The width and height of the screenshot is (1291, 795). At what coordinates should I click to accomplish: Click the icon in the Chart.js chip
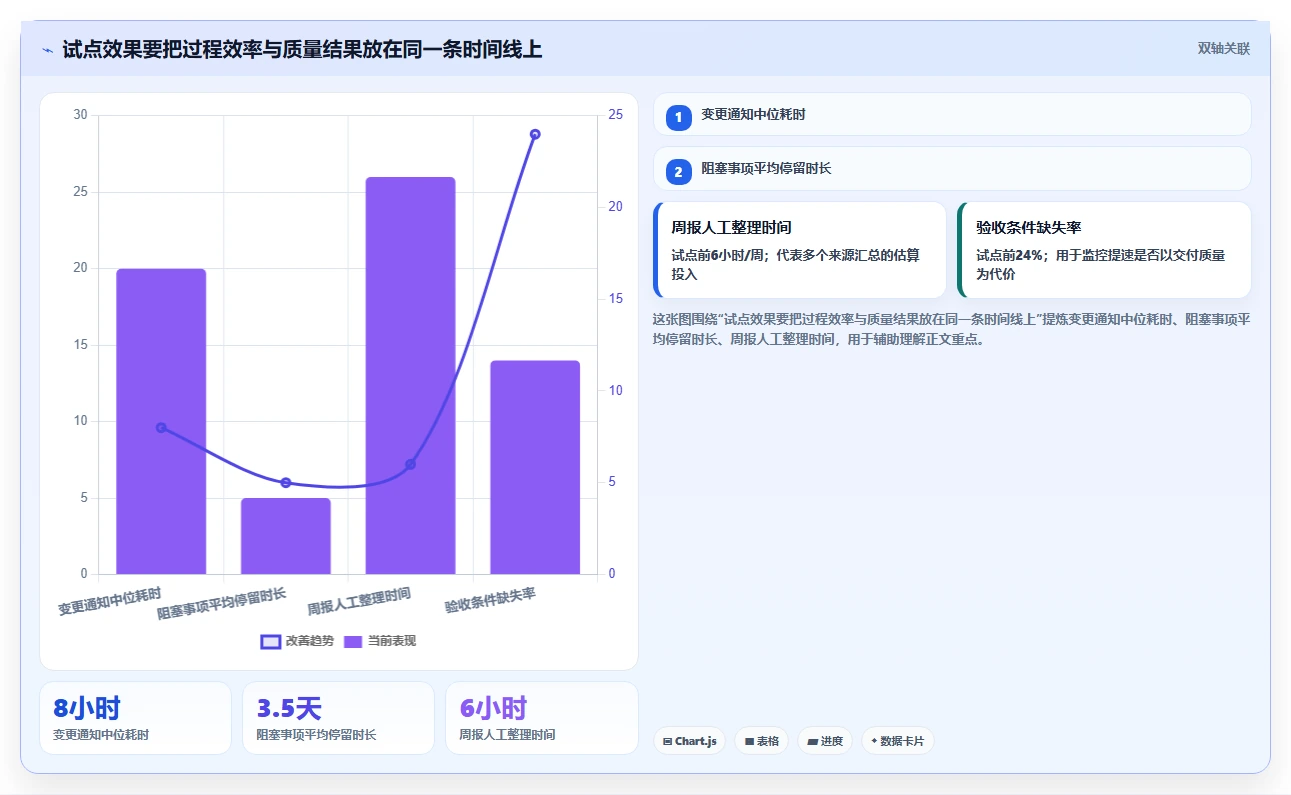click(x=667, y=742)
